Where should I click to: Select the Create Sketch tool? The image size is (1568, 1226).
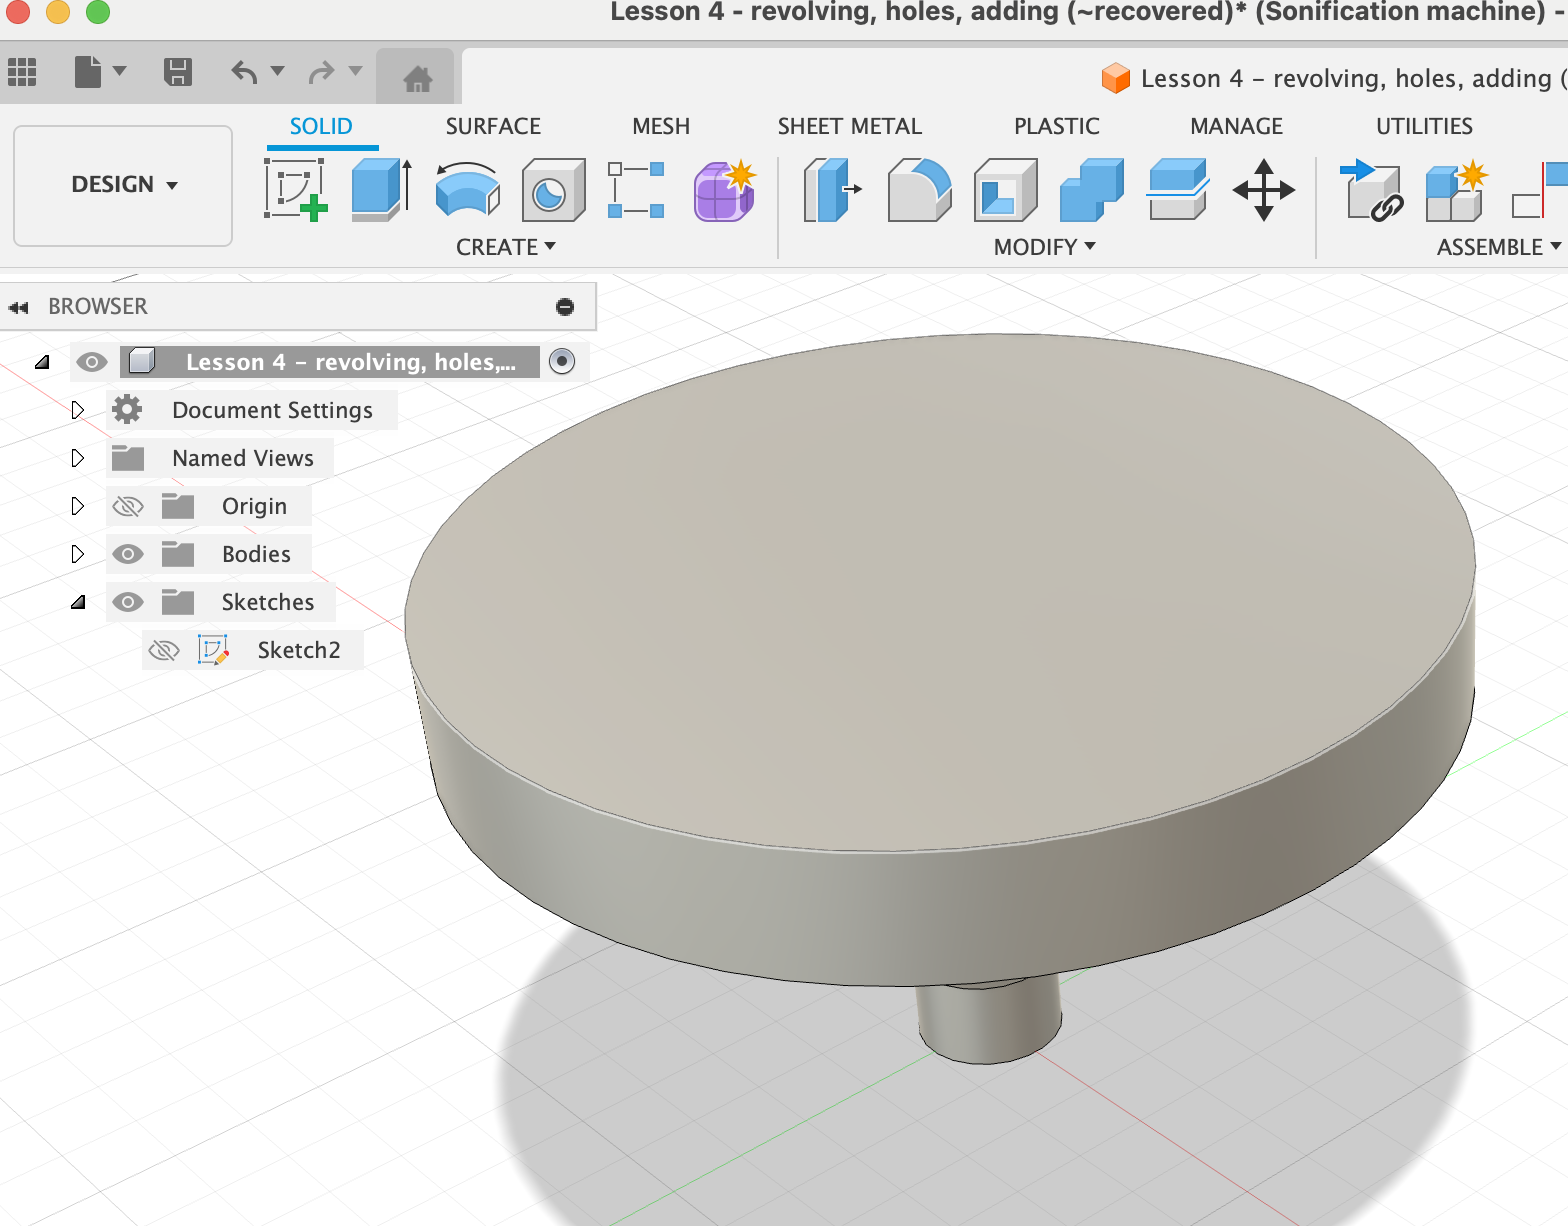click(x=296, y=190)
